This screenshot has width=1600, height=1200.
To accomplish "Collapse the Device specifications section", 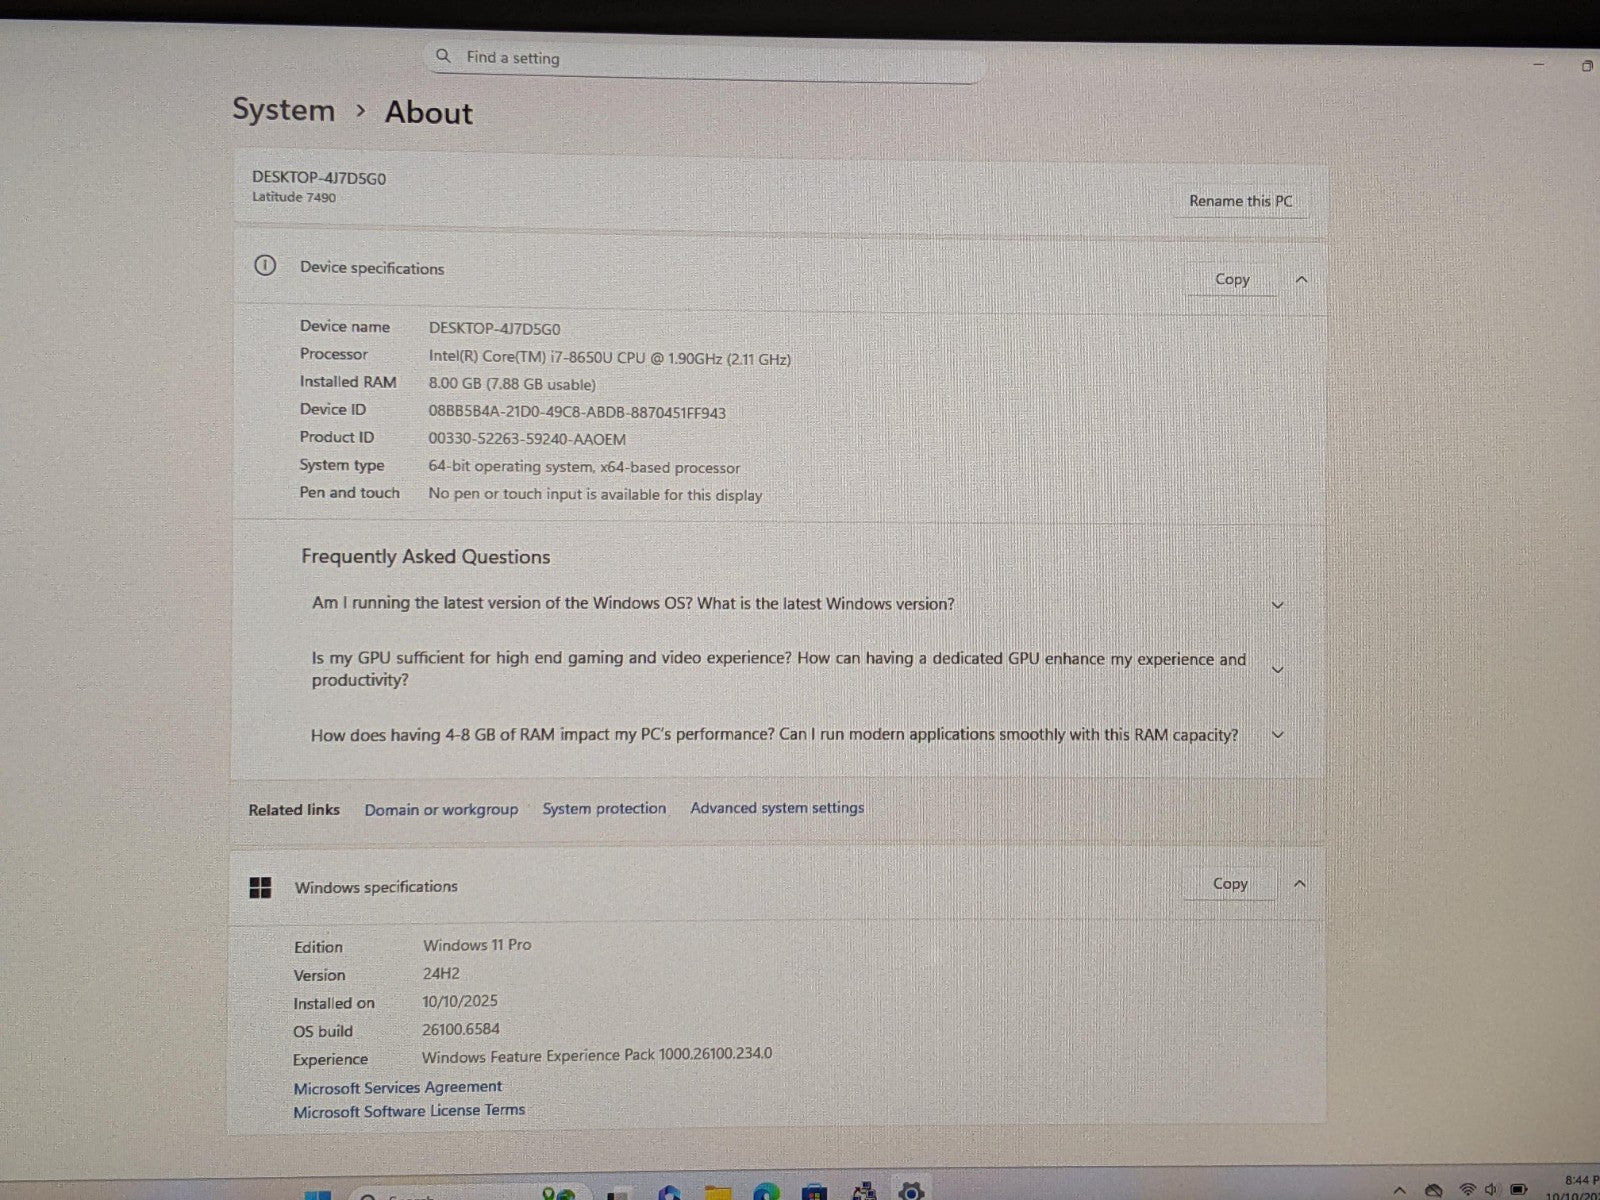I will coord(1301,280).
